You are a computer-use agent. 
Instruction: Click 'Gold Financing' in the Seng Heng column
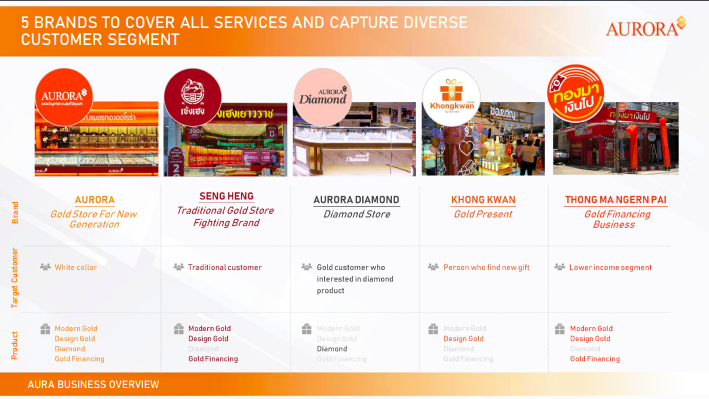213,359
